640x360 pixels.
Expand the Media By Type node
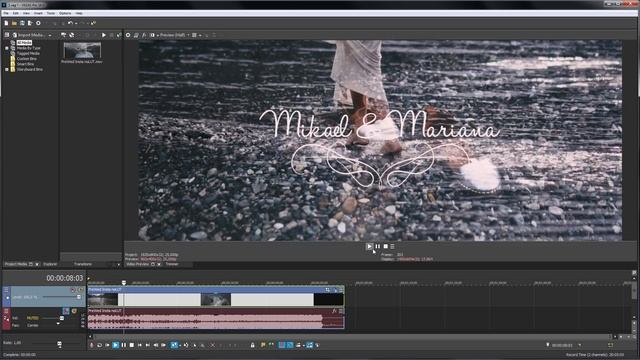(7, 48)
